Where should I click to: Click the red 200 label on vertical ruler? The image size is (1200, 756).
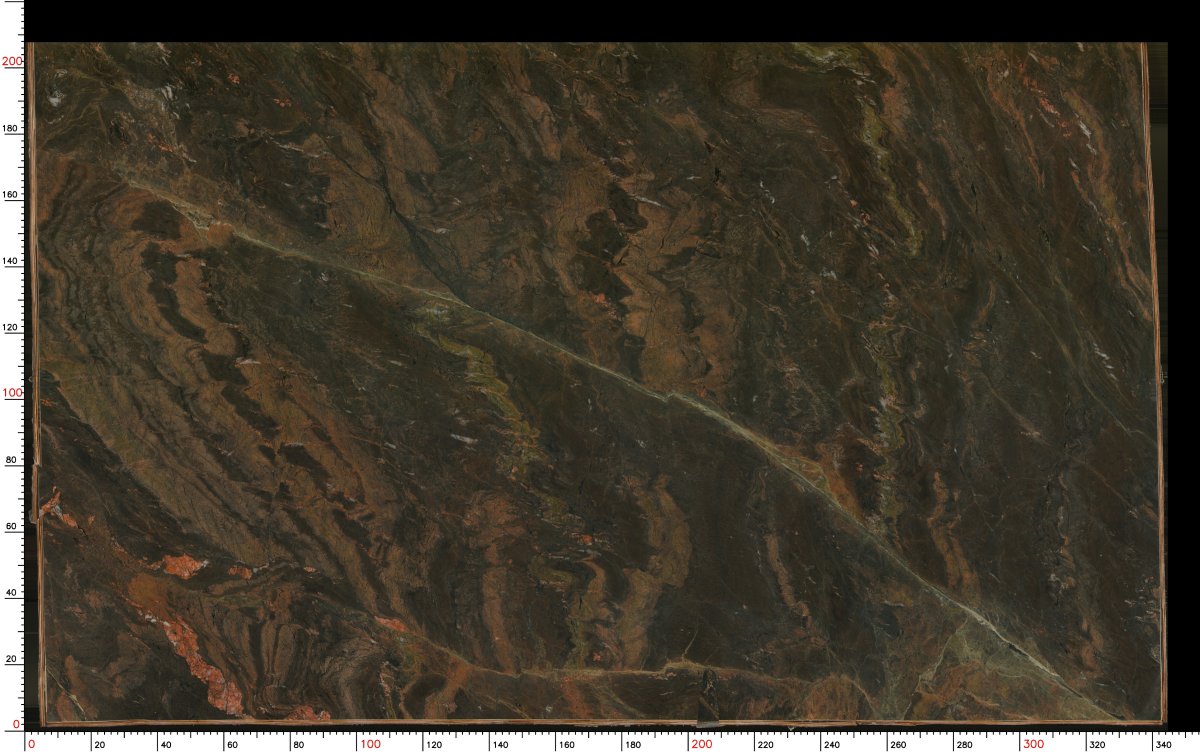click(12, 61)
